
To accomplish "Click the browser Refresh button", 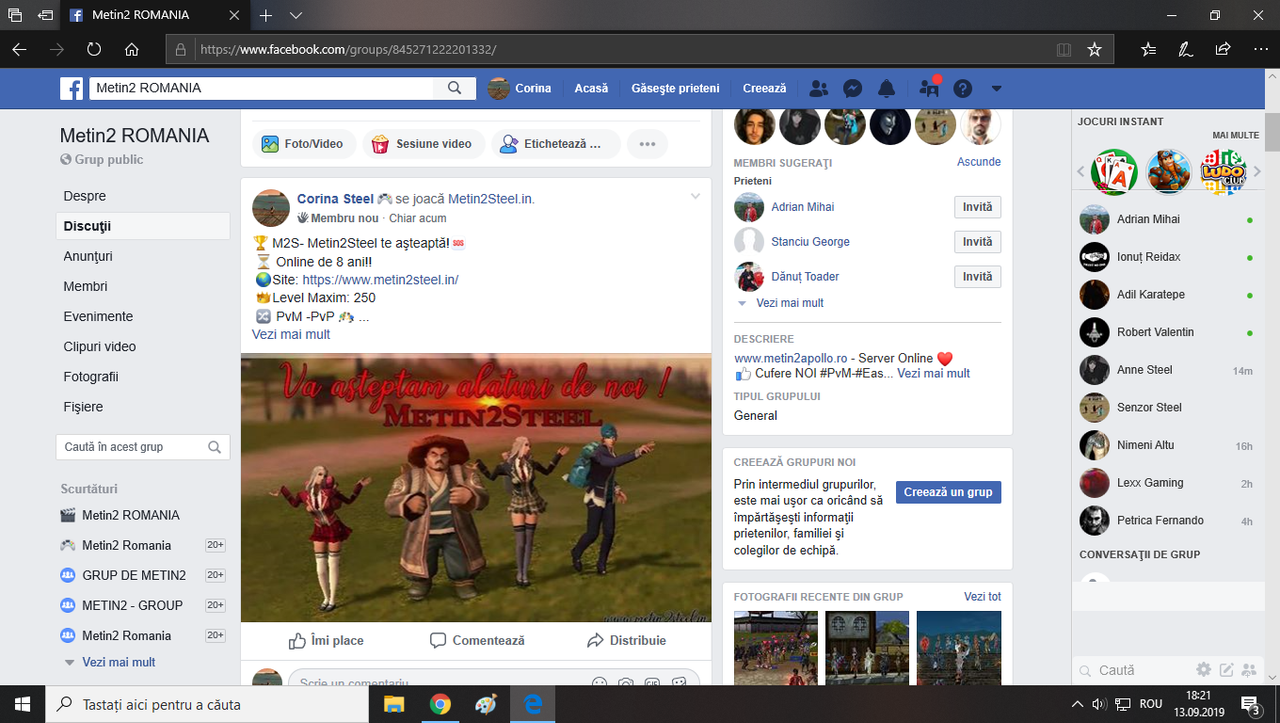I will (x=94, y=49).
